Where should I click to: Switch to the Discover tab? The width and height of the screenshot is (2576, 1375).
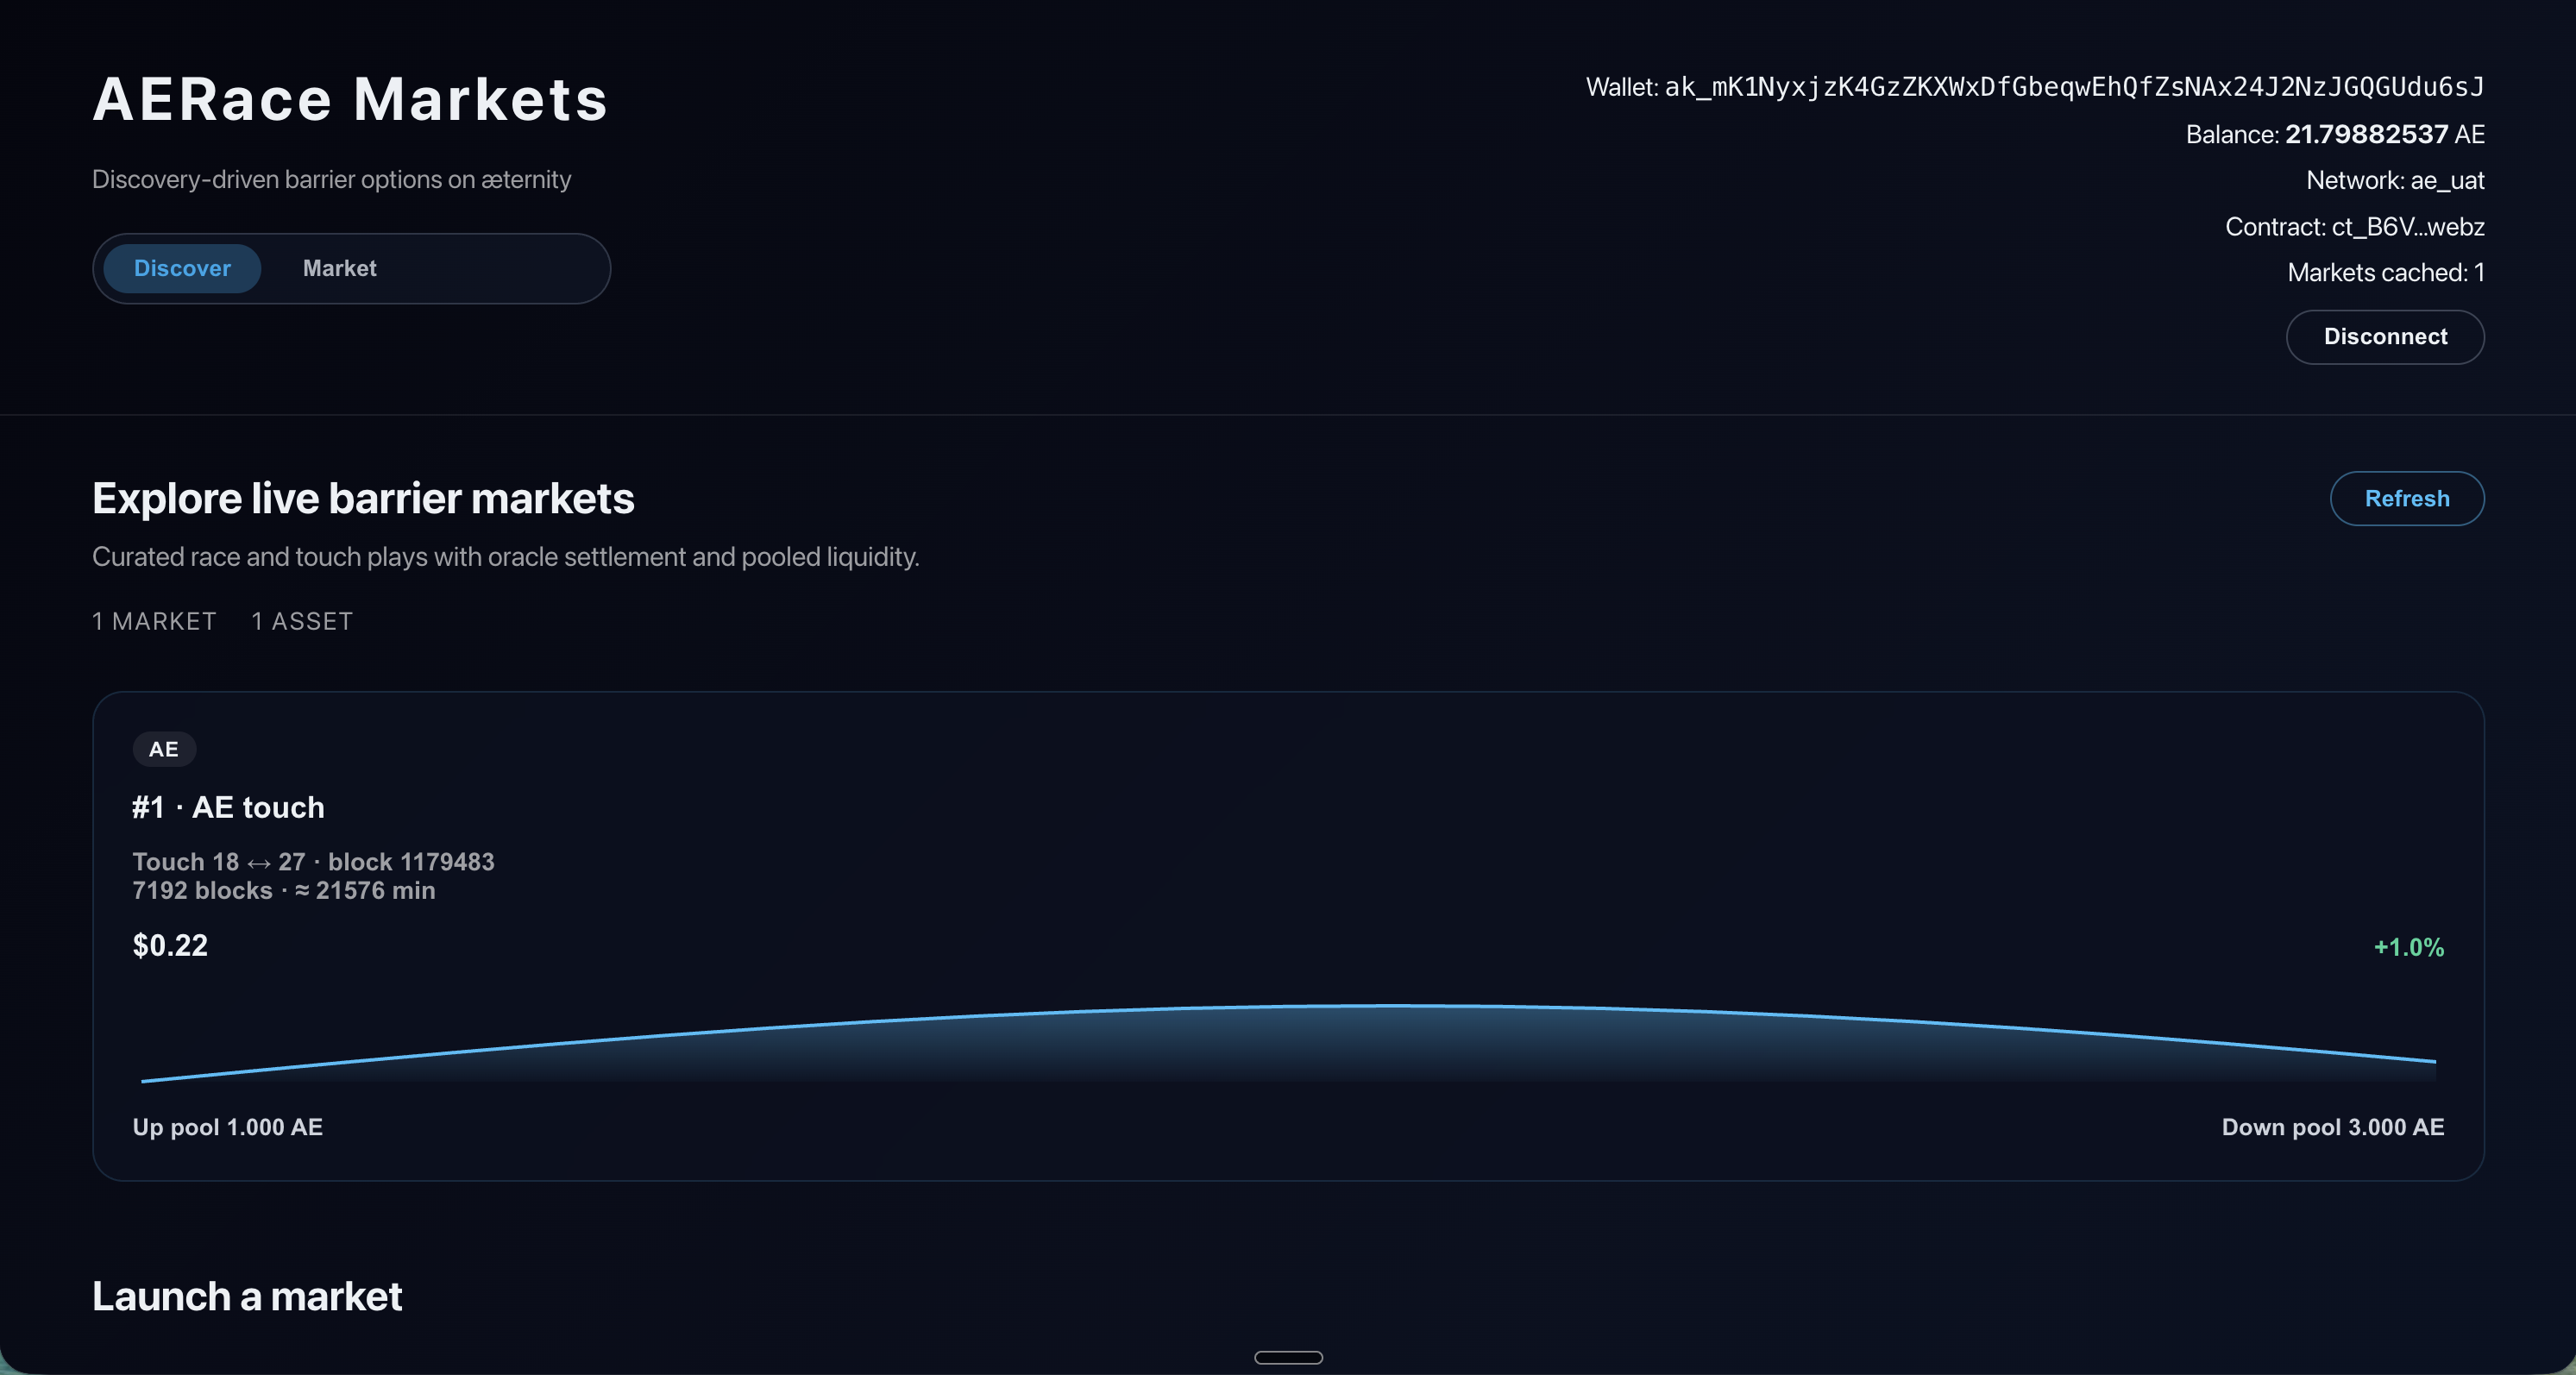click(182, 268)
